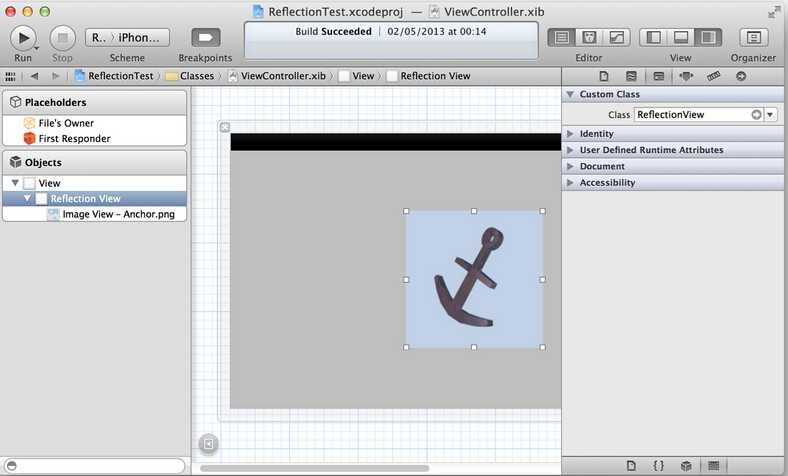The image size is (788, 476).
Task: Click Classes in the jump bar
Action: [190, 76]
